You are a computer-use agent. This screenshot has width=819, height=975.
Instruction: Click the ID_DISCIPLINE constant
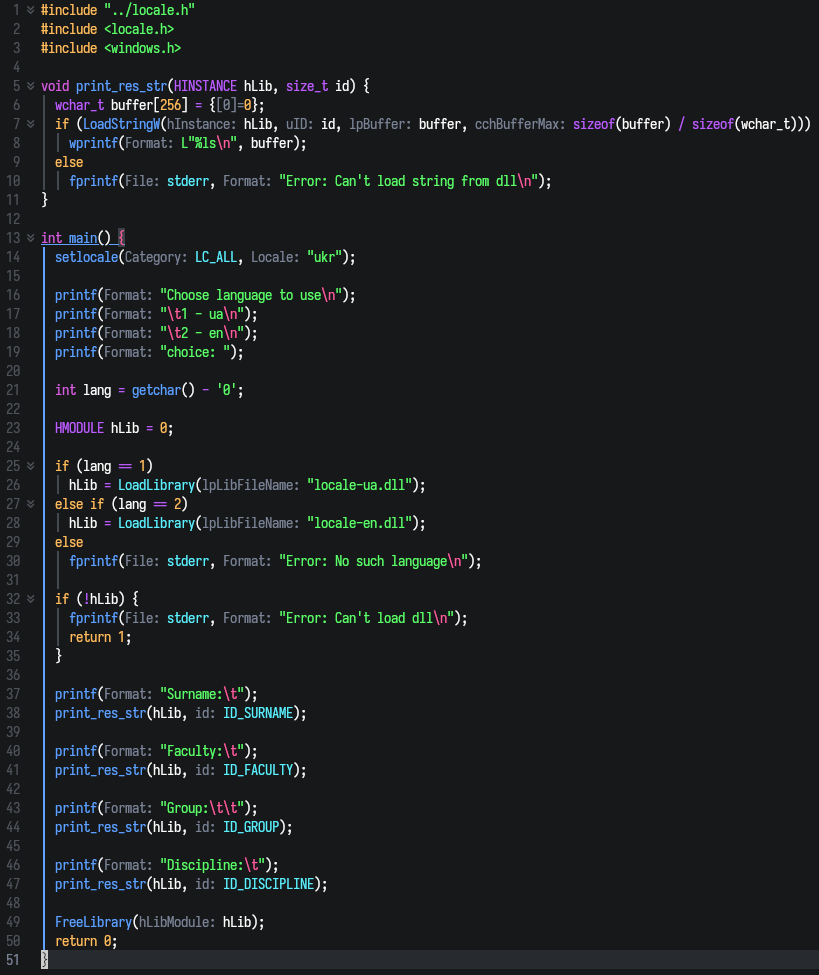pos(269,884)
